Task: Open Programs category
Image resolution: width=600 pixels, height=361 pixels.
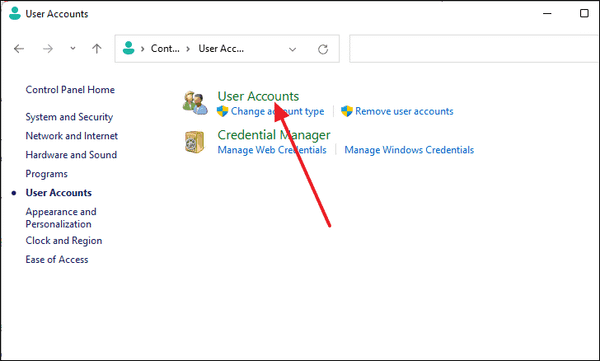Action: [46, 174]
